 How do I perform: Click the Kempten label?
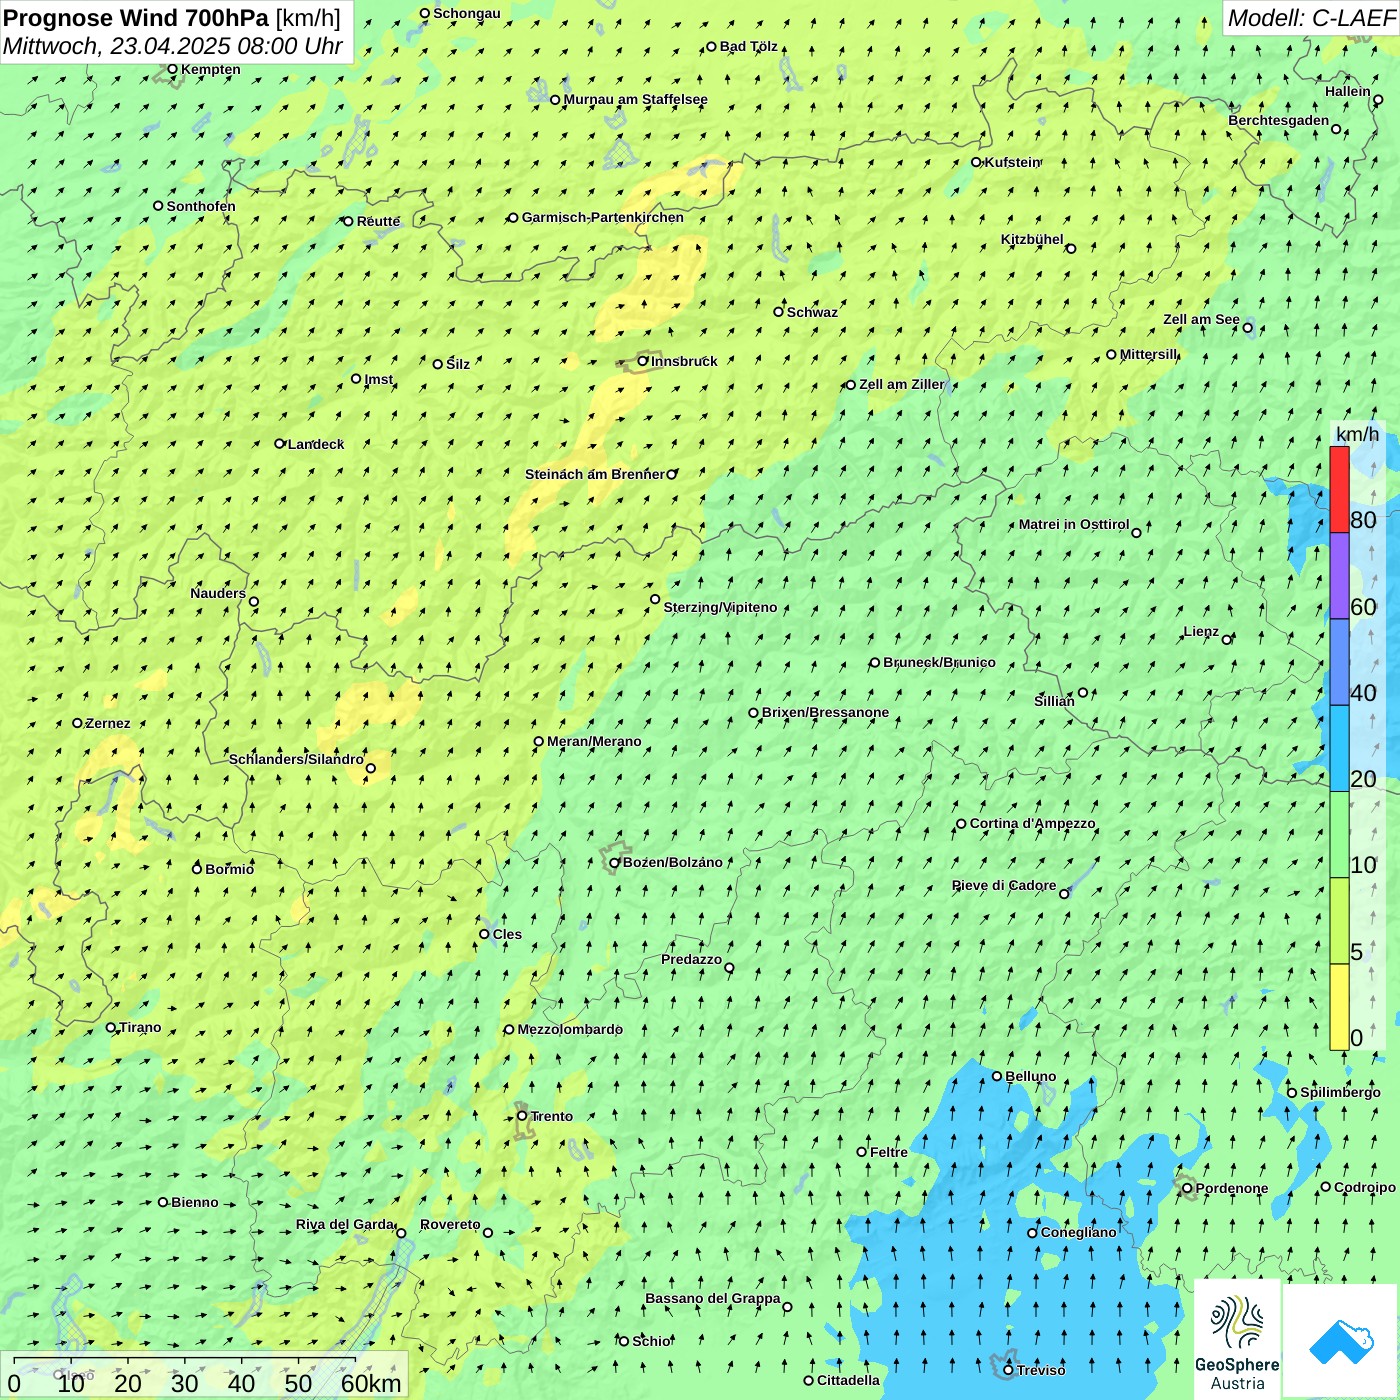pos(211,69)
